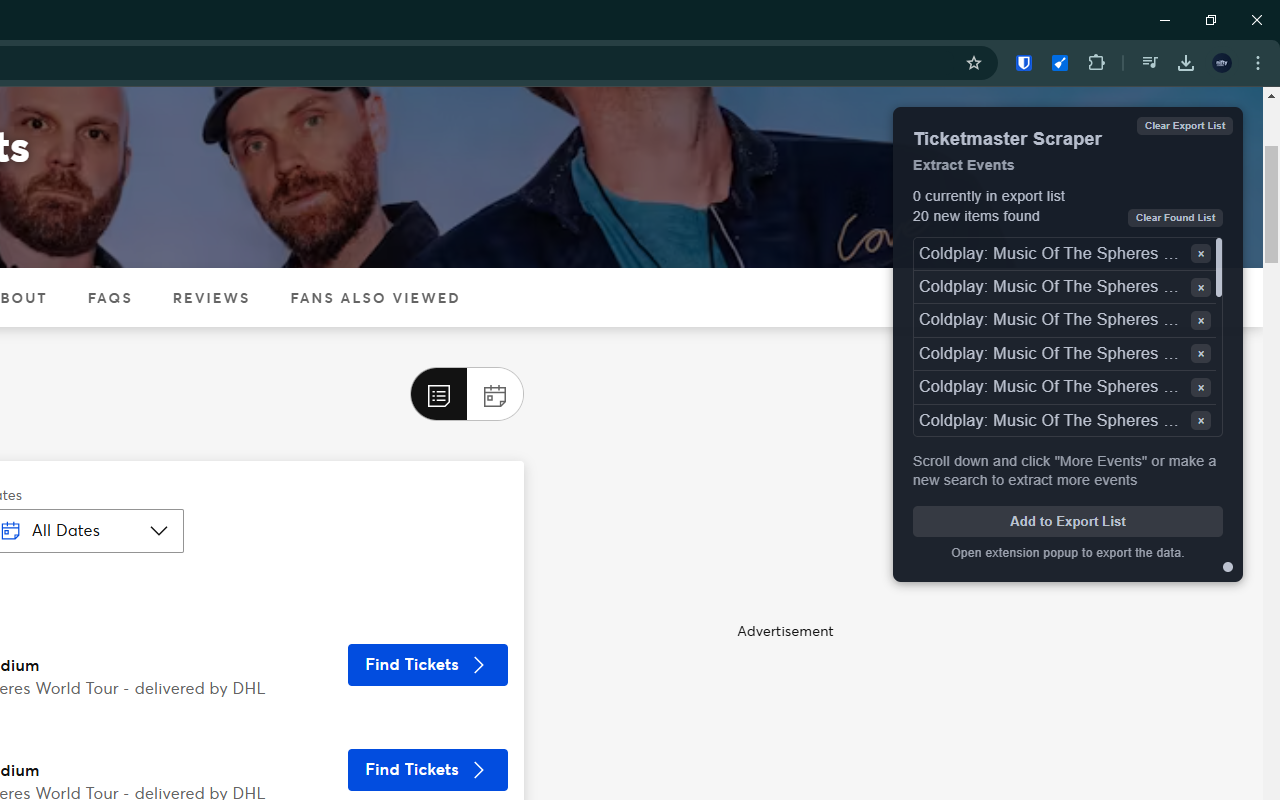Viewport: 1280px width, 800px height.
Task: Switch to calendar view of events
Action: [494, 394]
